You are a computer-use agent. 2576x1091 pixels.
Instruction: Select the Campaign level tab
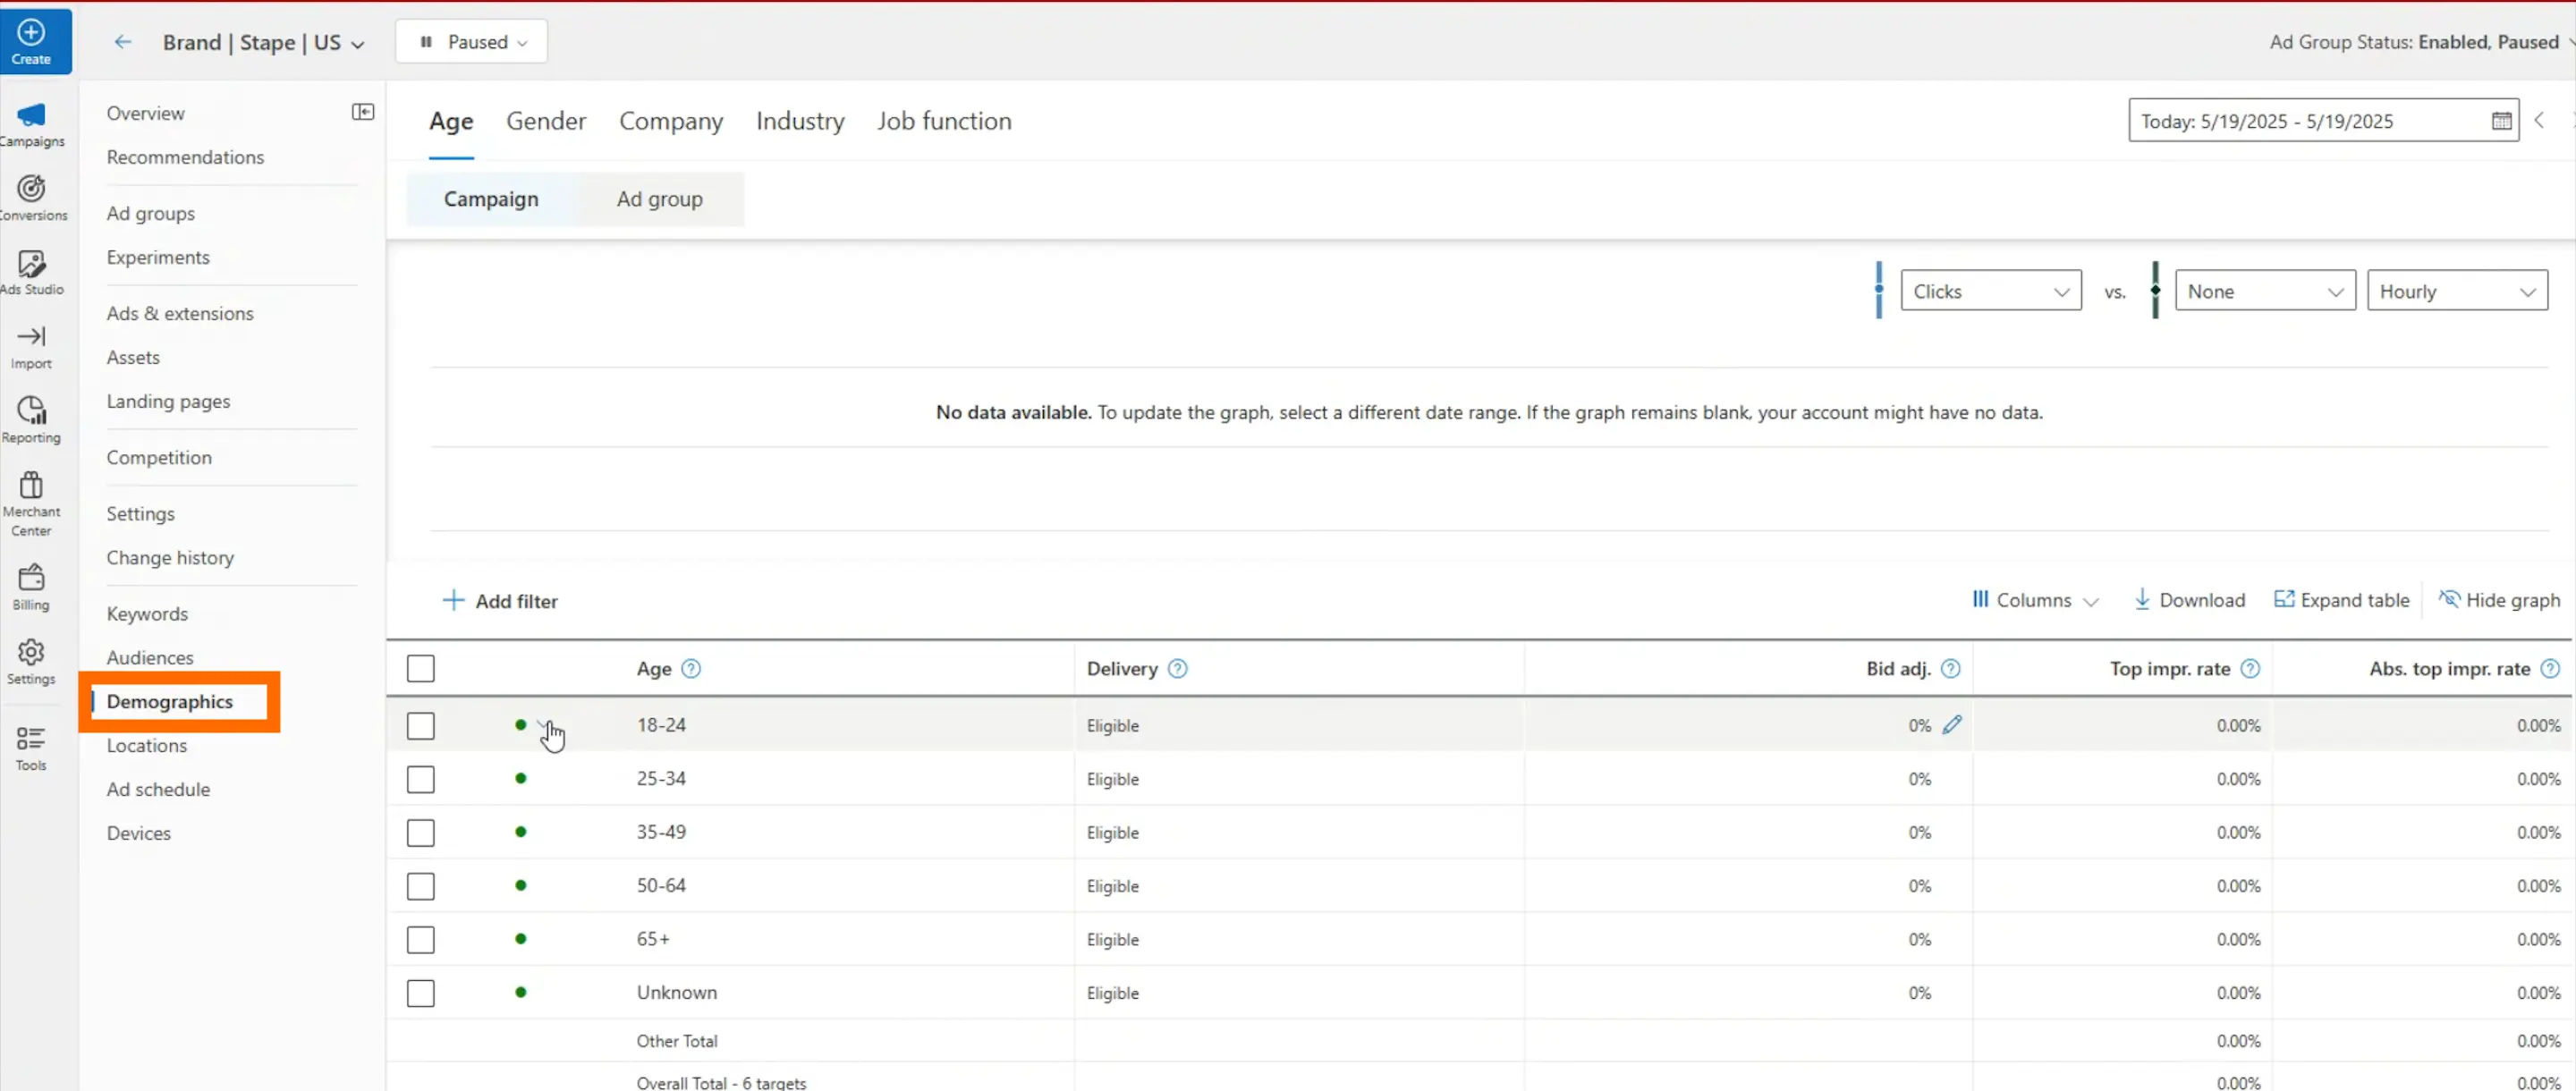[491, 199]
